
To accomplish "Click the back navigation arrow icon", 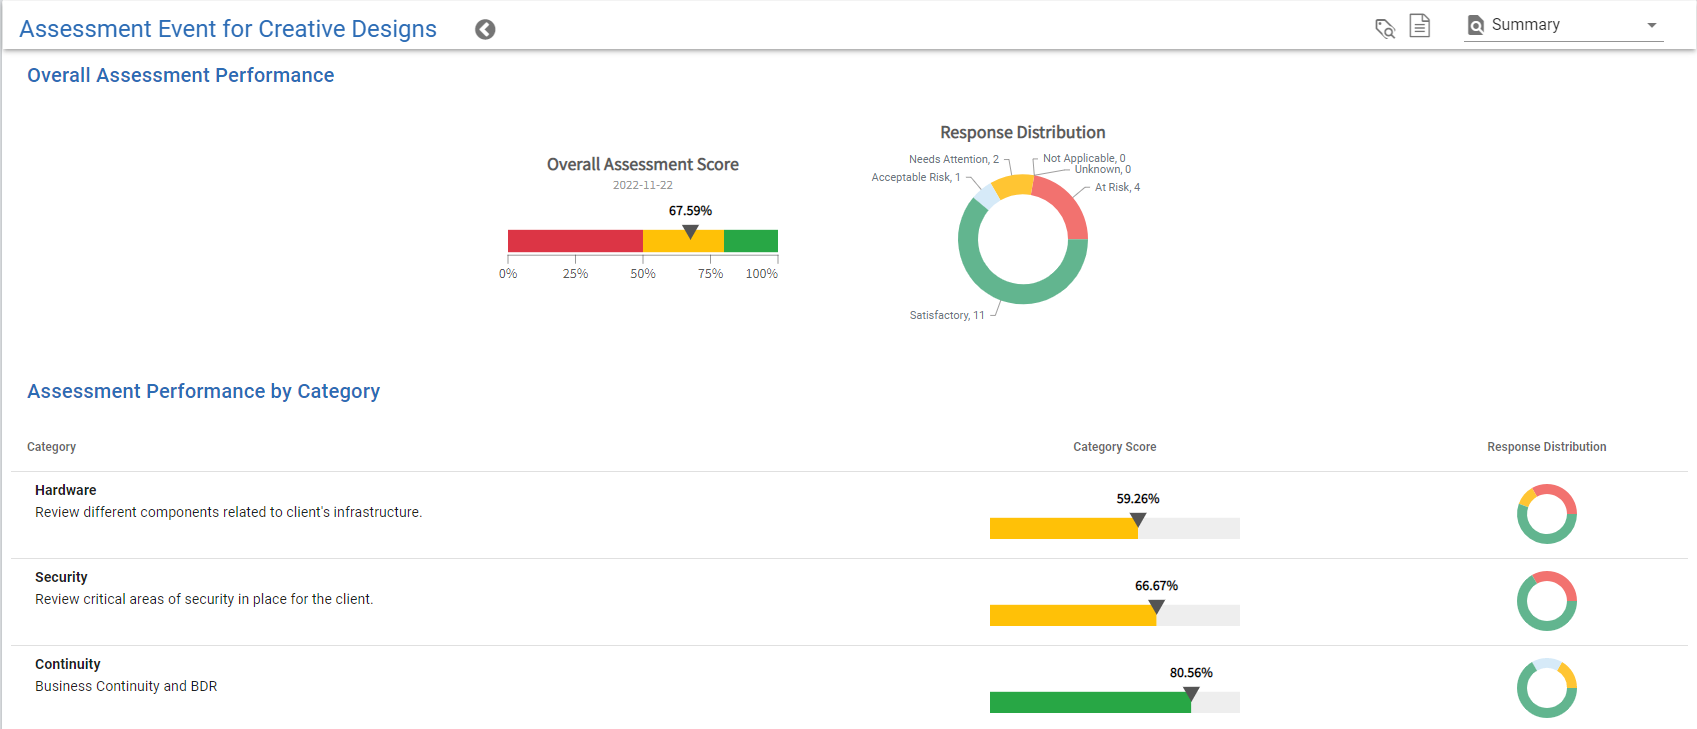I will [485, 29].
